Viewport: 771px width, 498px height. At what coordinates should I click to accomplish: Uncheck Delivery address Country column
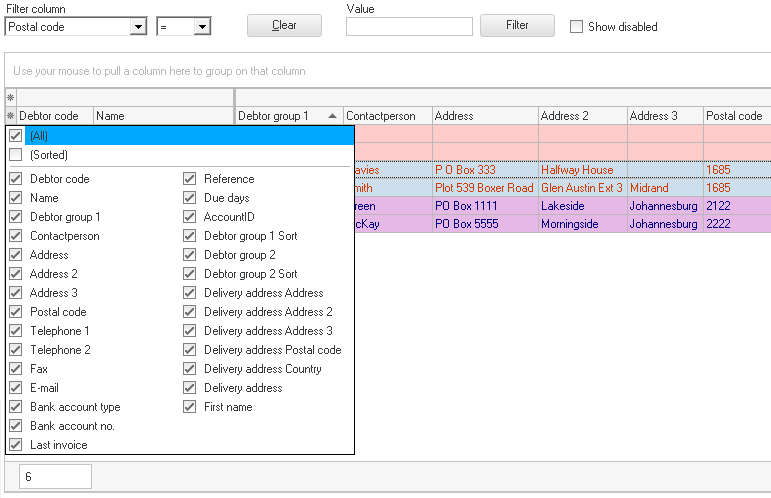point(189,369)
